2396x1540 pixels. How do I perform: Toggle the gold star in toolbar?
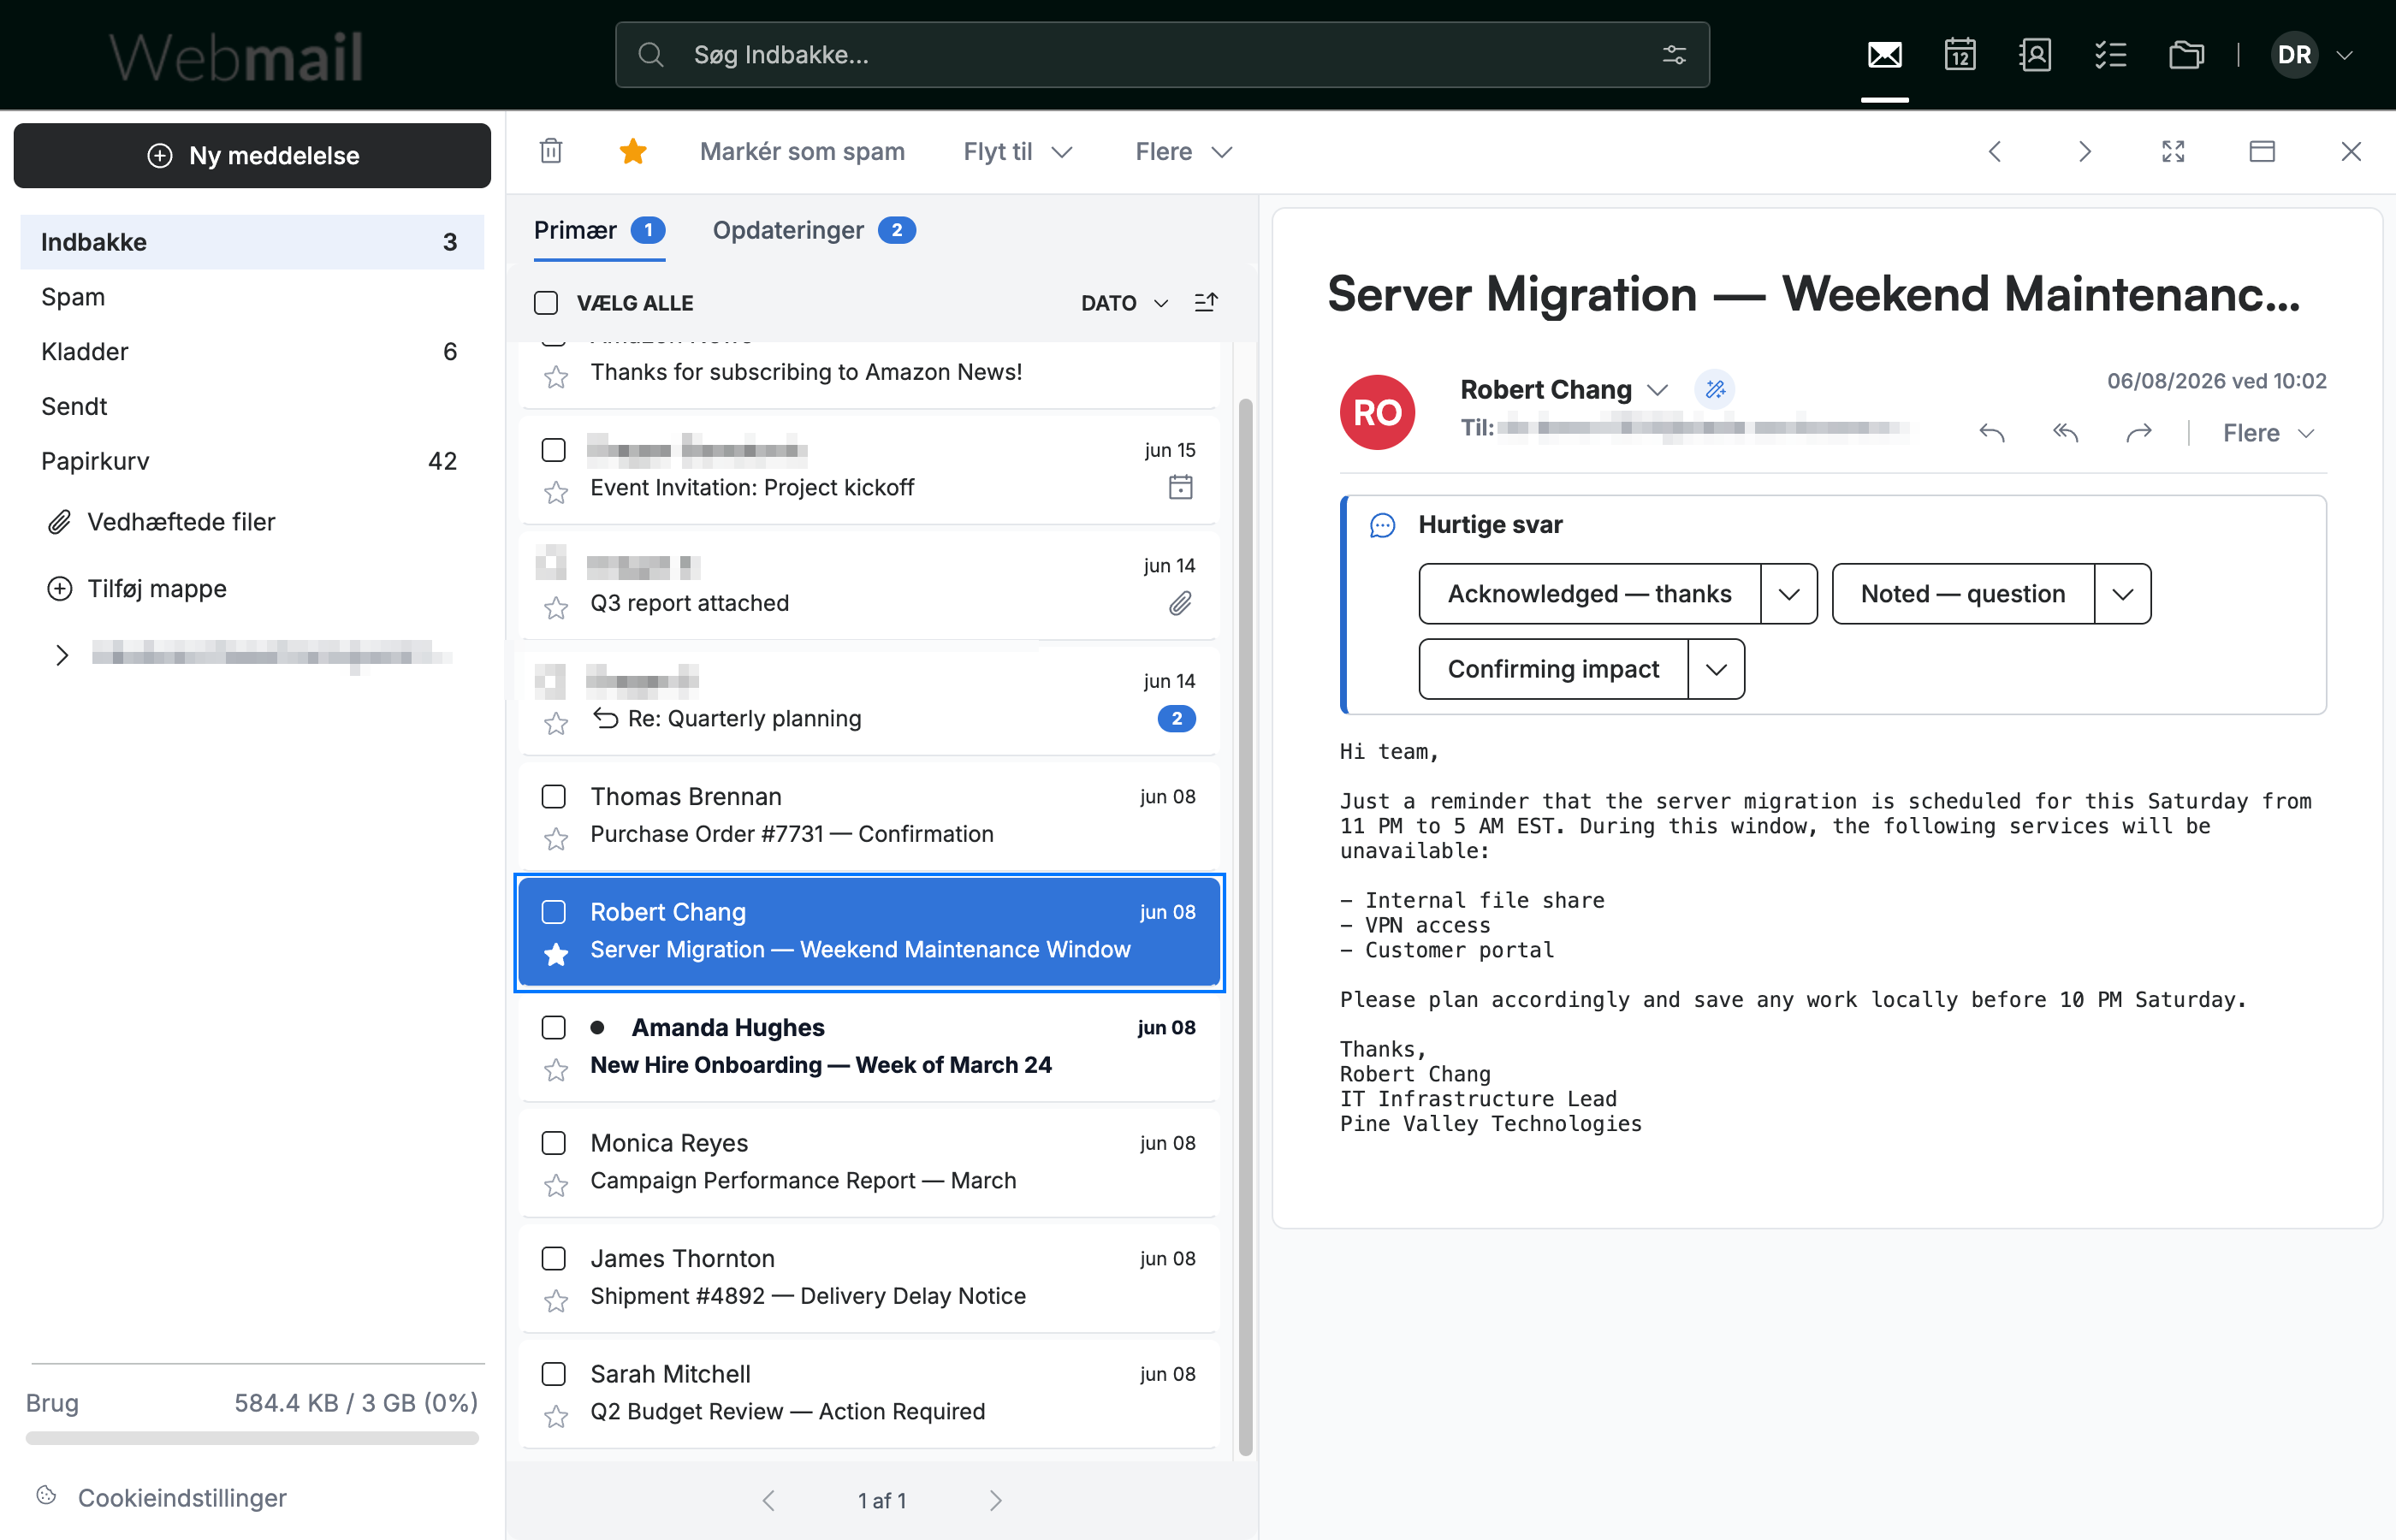(633, 151)
